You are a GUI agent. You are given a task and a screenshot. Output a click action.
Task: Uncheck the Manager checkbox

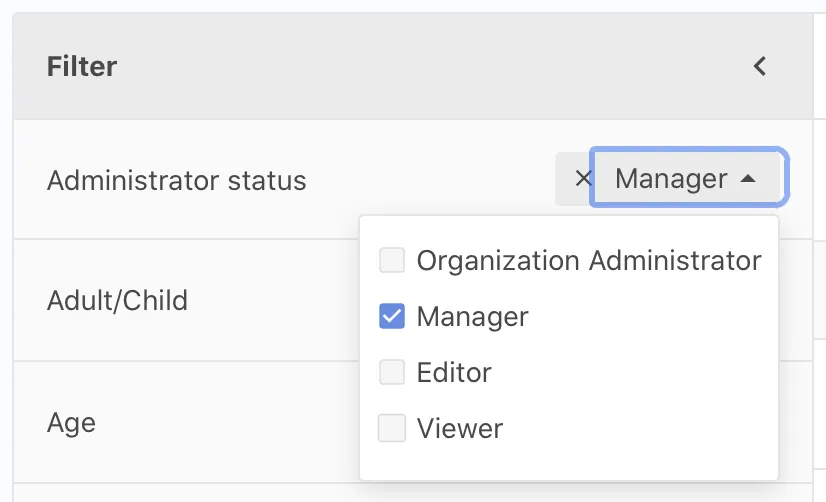(x=392, y=317)
